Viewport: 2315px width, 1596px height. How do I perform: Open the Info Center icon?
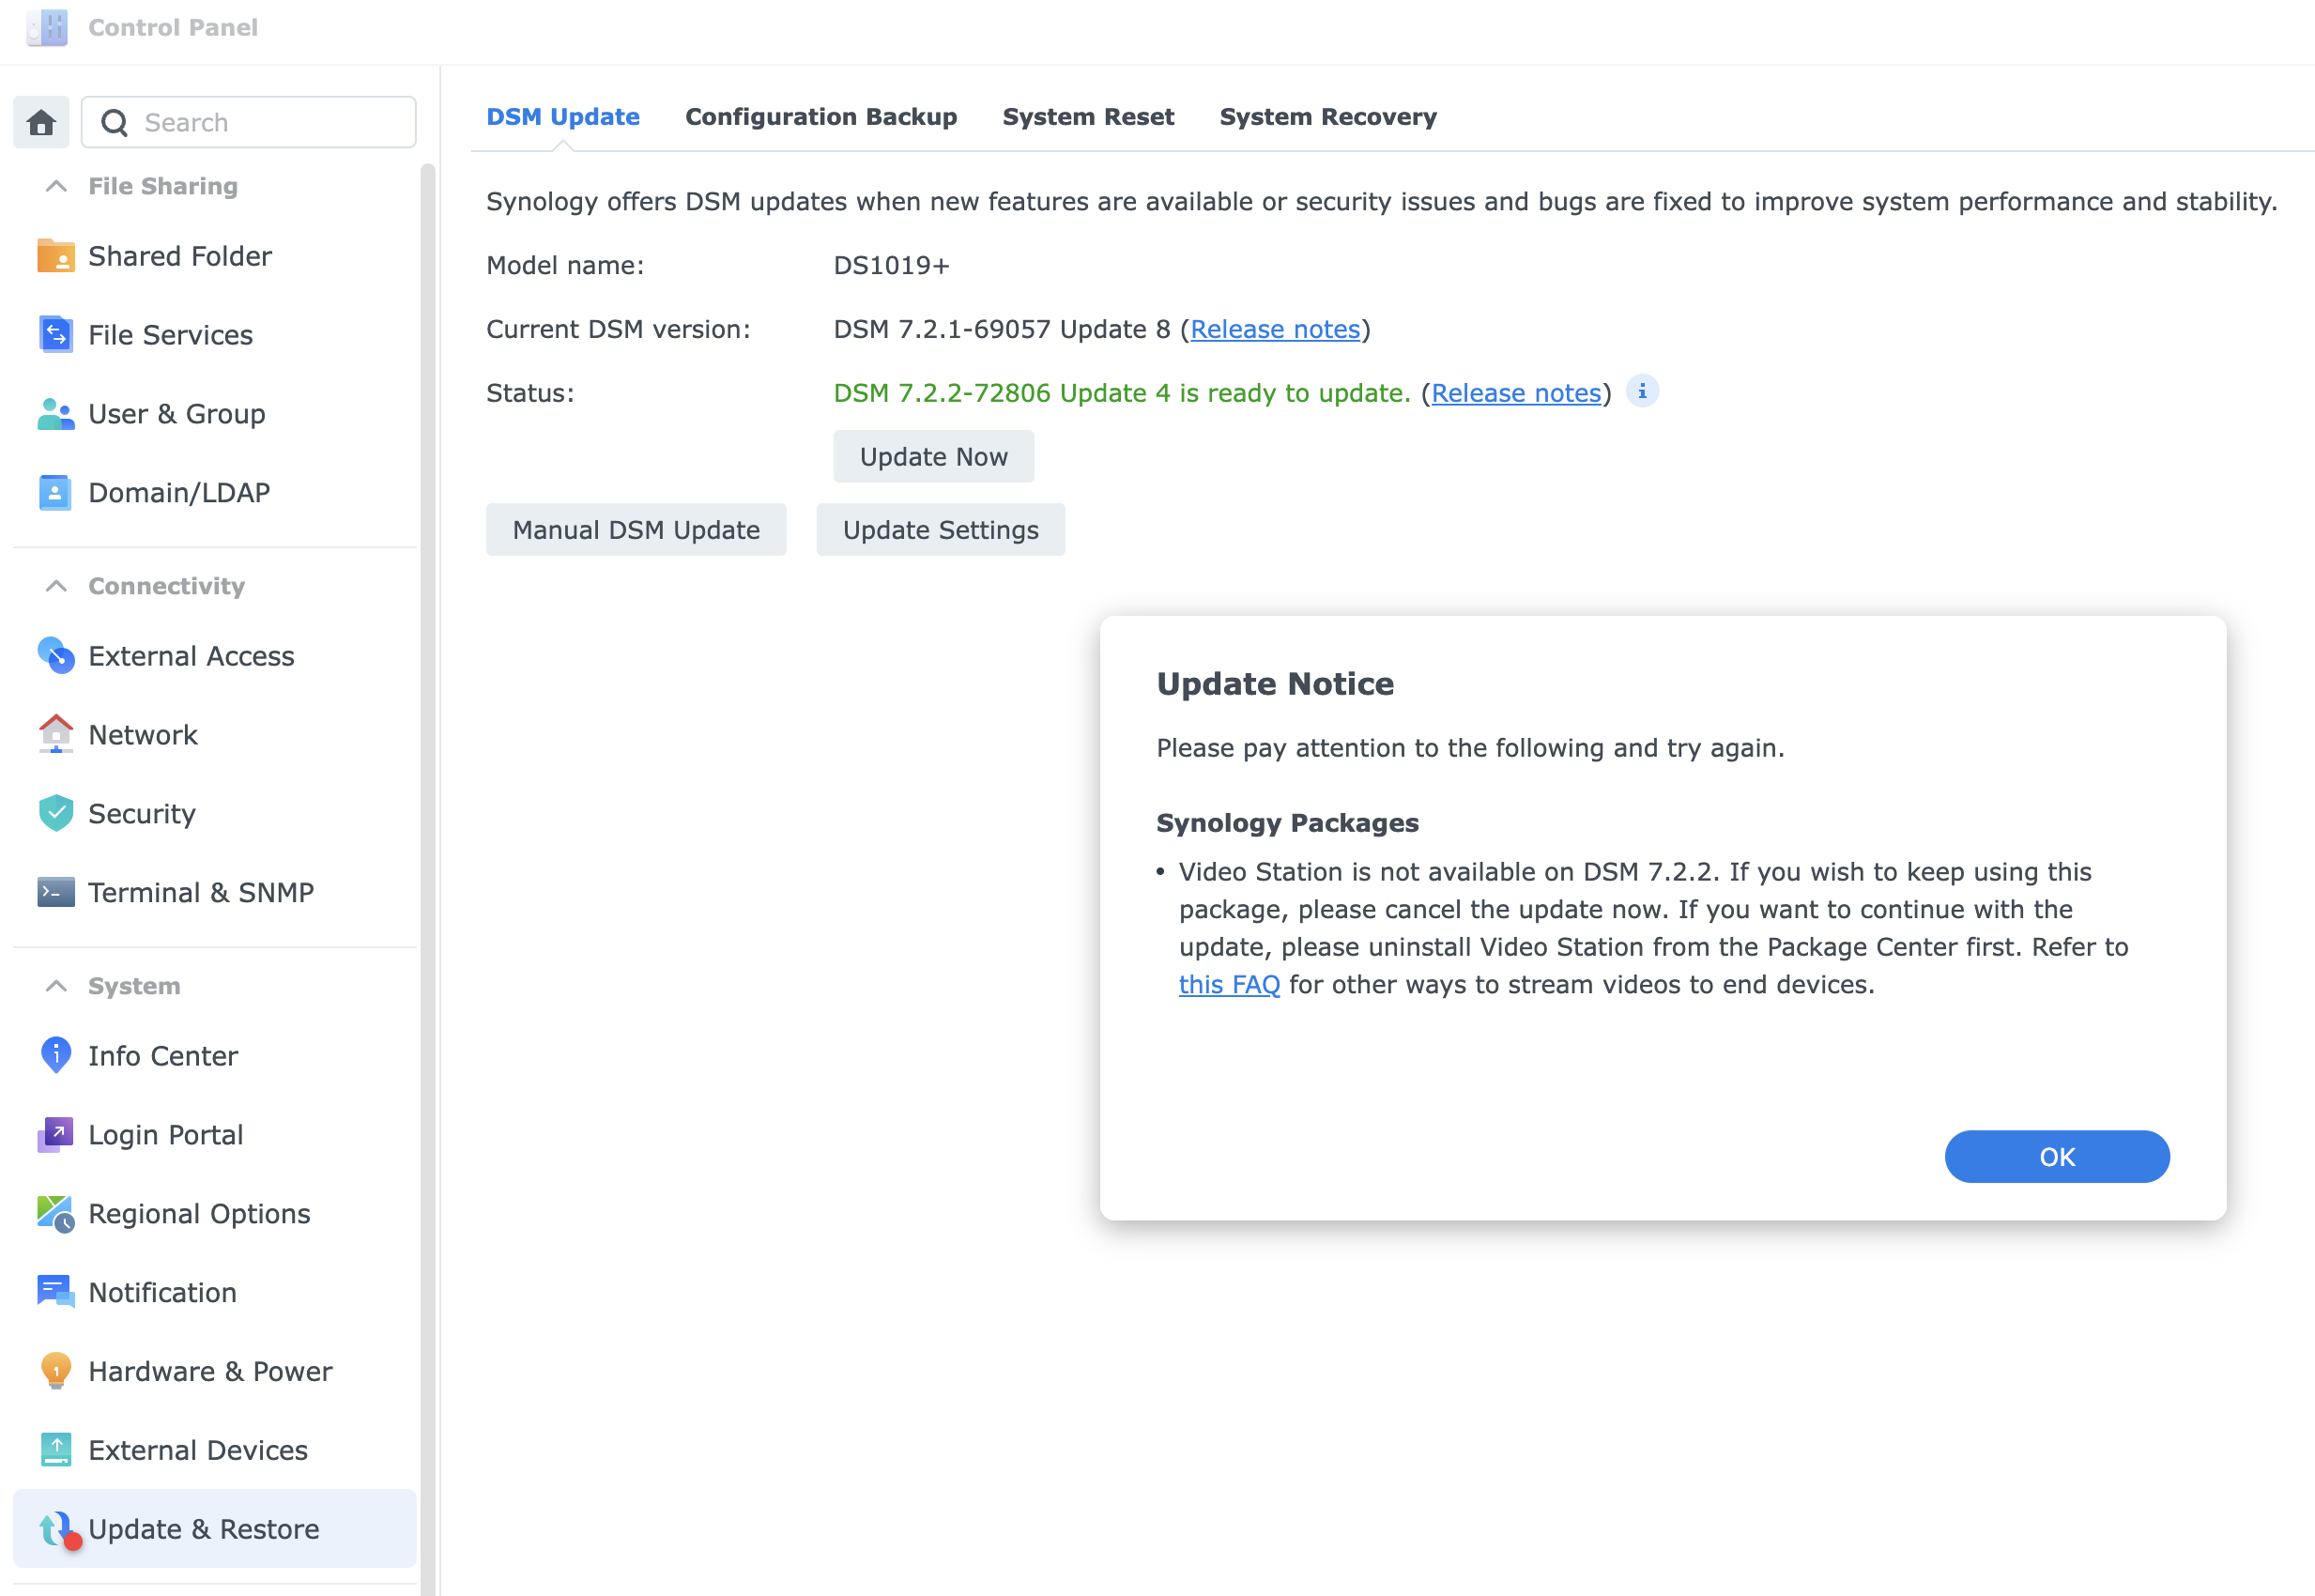[x=55, y=1055]
